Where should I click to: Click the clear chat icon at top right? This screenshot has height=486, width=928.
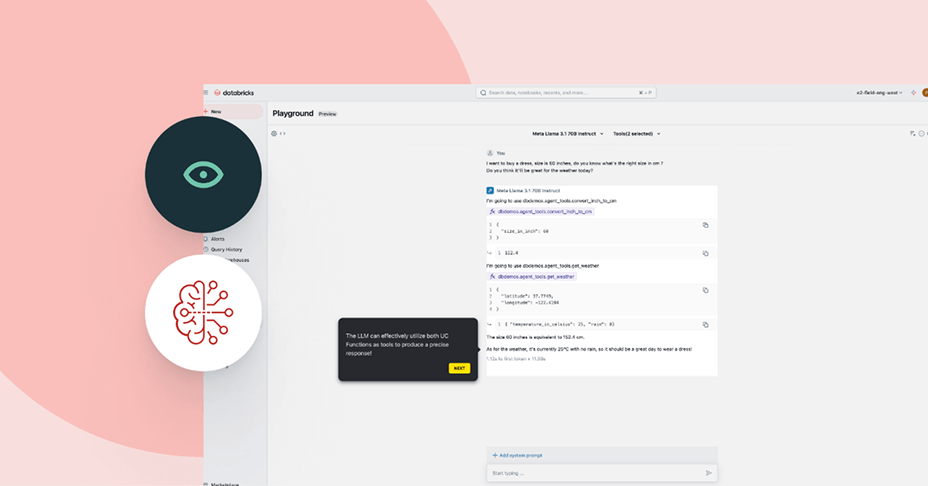[x=913, y=134]
